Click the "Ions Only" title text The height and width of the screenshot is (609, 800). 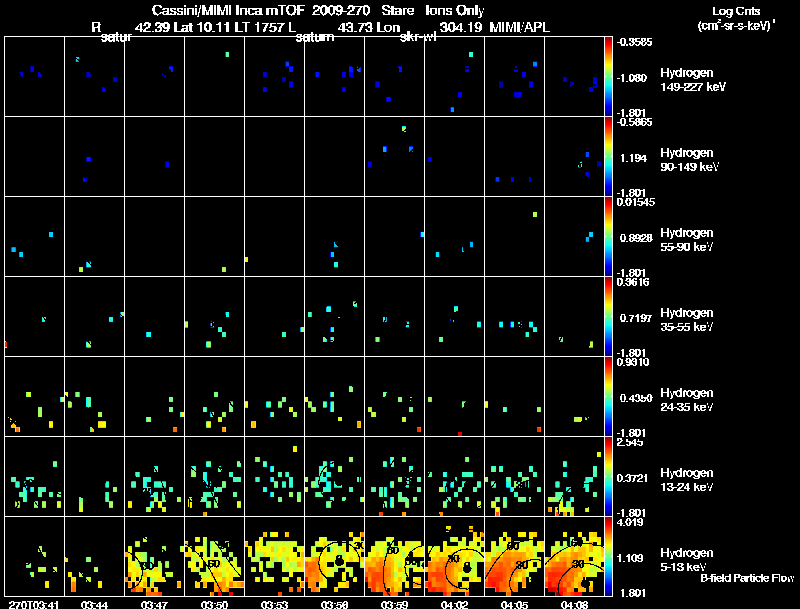pos(455,10)
